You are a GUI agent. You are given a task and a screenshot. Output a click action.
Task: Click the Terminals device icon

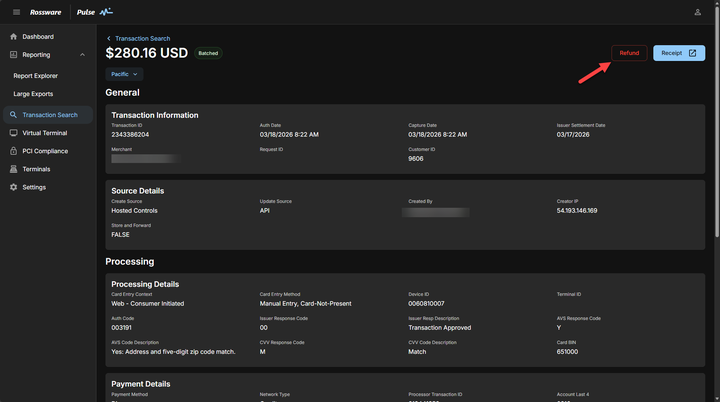[13, 169]
